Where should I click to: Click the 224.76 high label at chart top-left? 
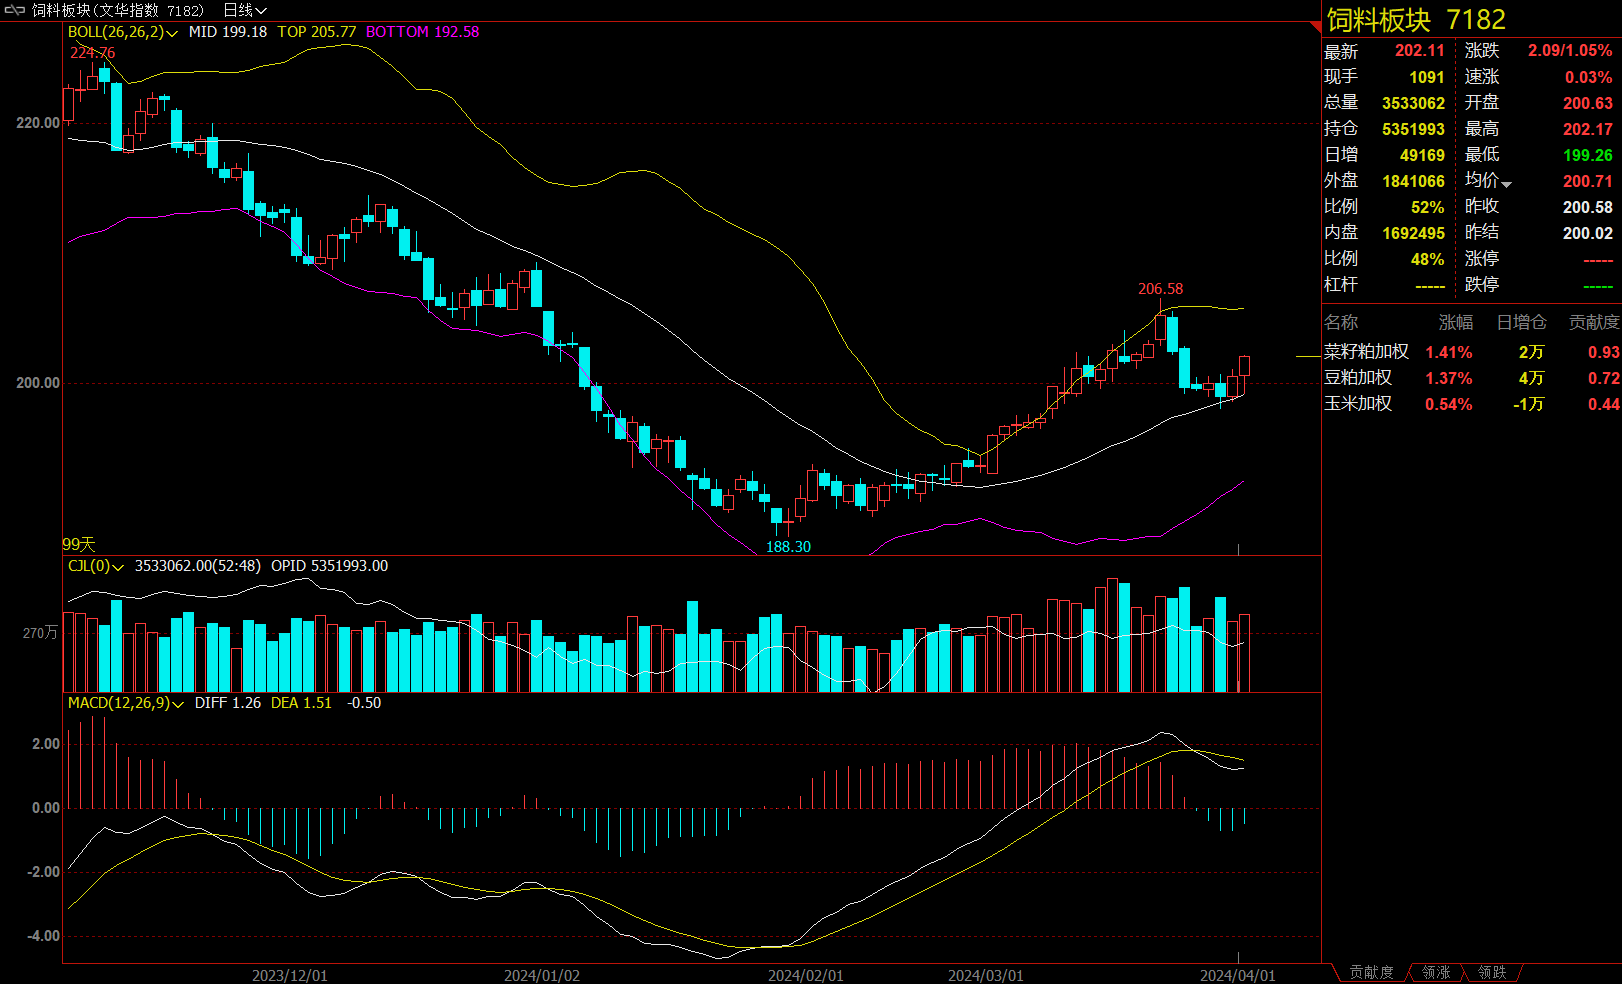92,53
